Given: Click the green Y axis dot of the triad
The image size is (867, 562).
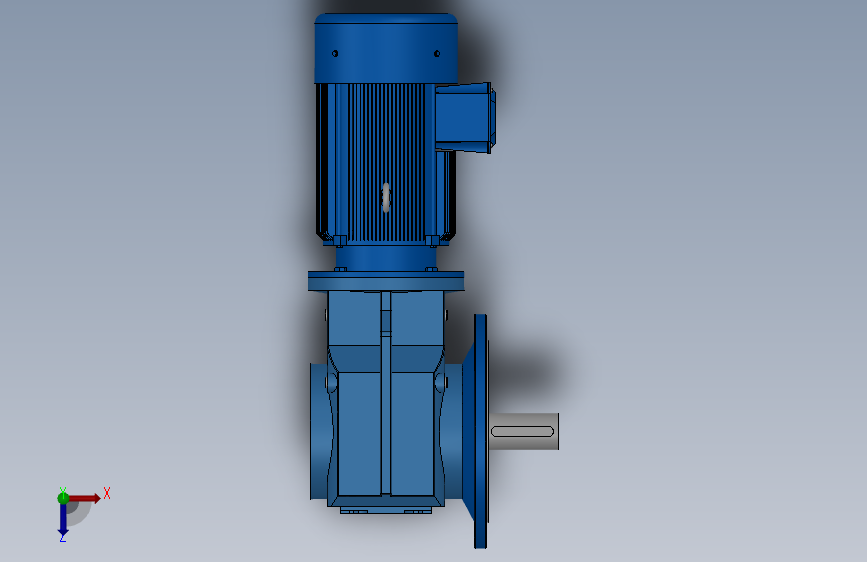Looking at the screenshot, I should click(63, 498).
